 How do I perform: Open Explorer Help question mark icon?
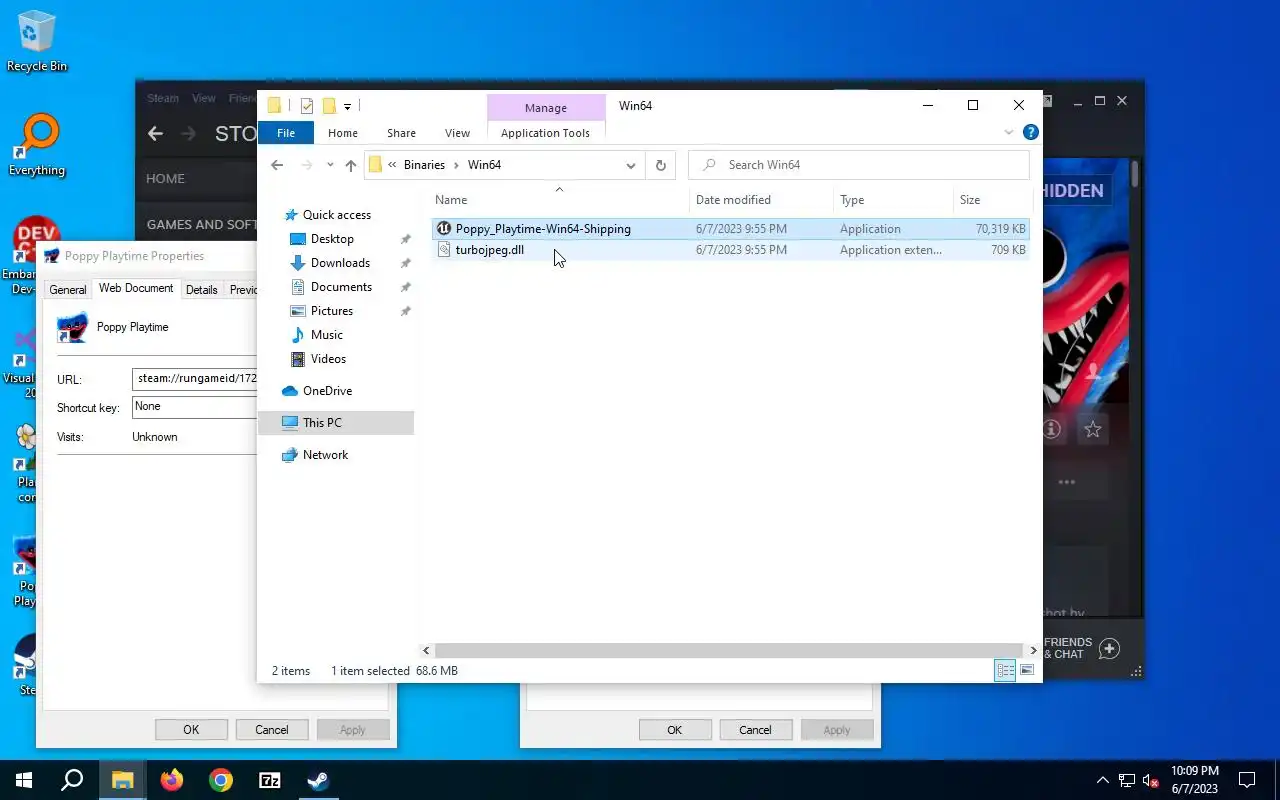(x=1031, y=132)
